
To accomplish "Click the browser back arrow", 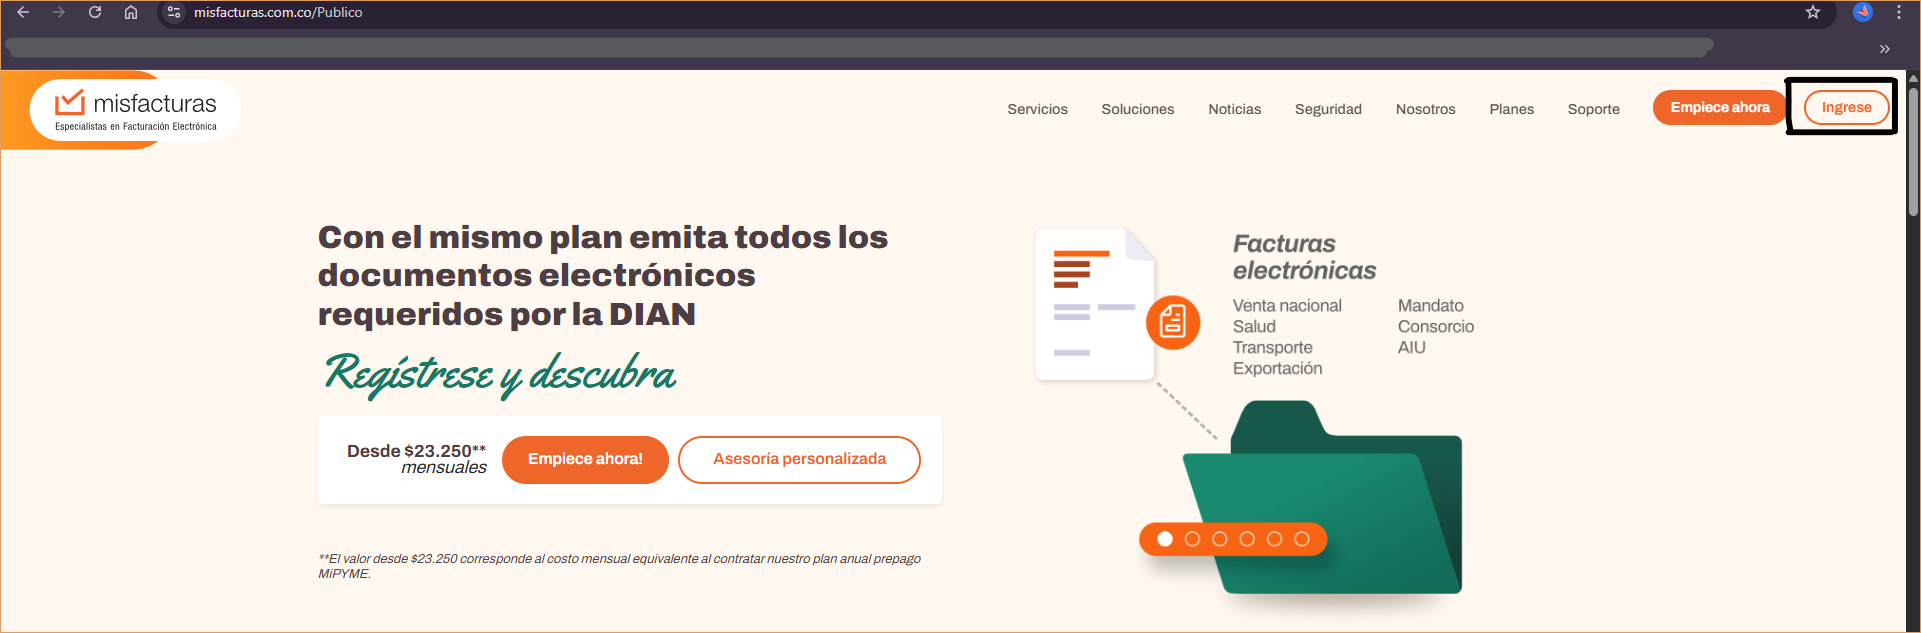I will click(23, 12).
